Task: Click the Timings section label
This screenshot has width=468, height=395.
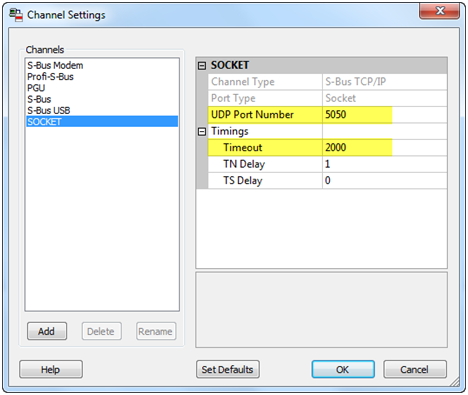Action: [x=230, y=131]
